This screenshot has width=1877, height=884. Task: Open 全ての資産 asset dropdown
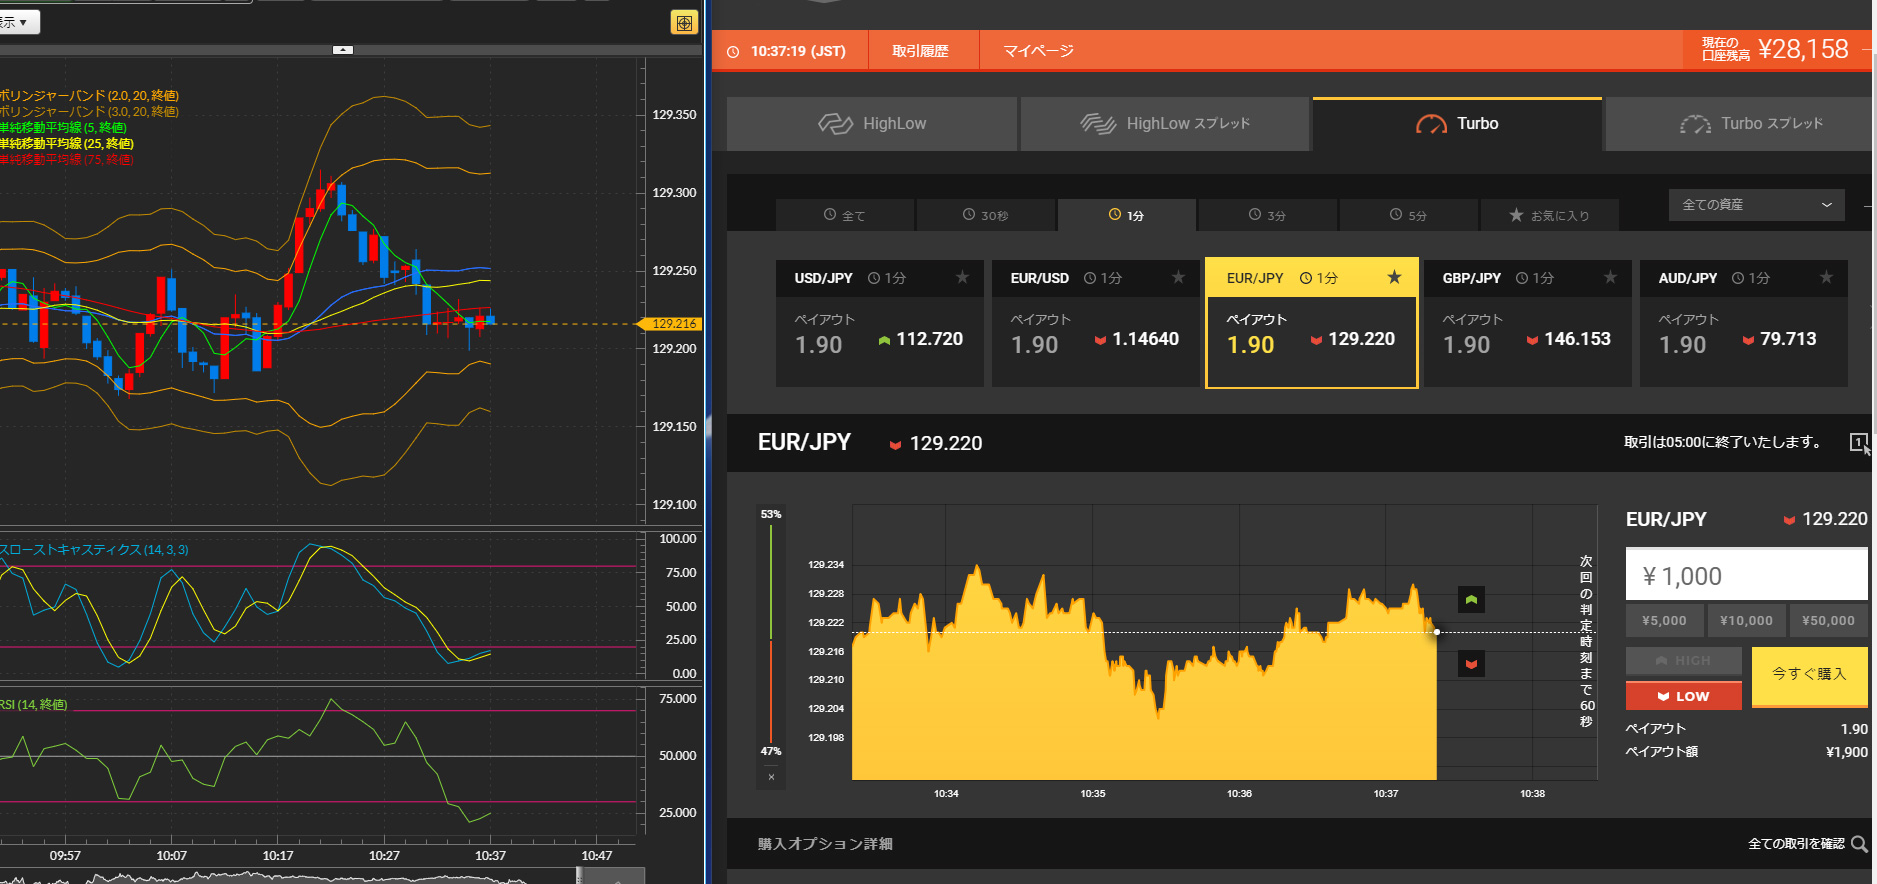pos(1757,205)
